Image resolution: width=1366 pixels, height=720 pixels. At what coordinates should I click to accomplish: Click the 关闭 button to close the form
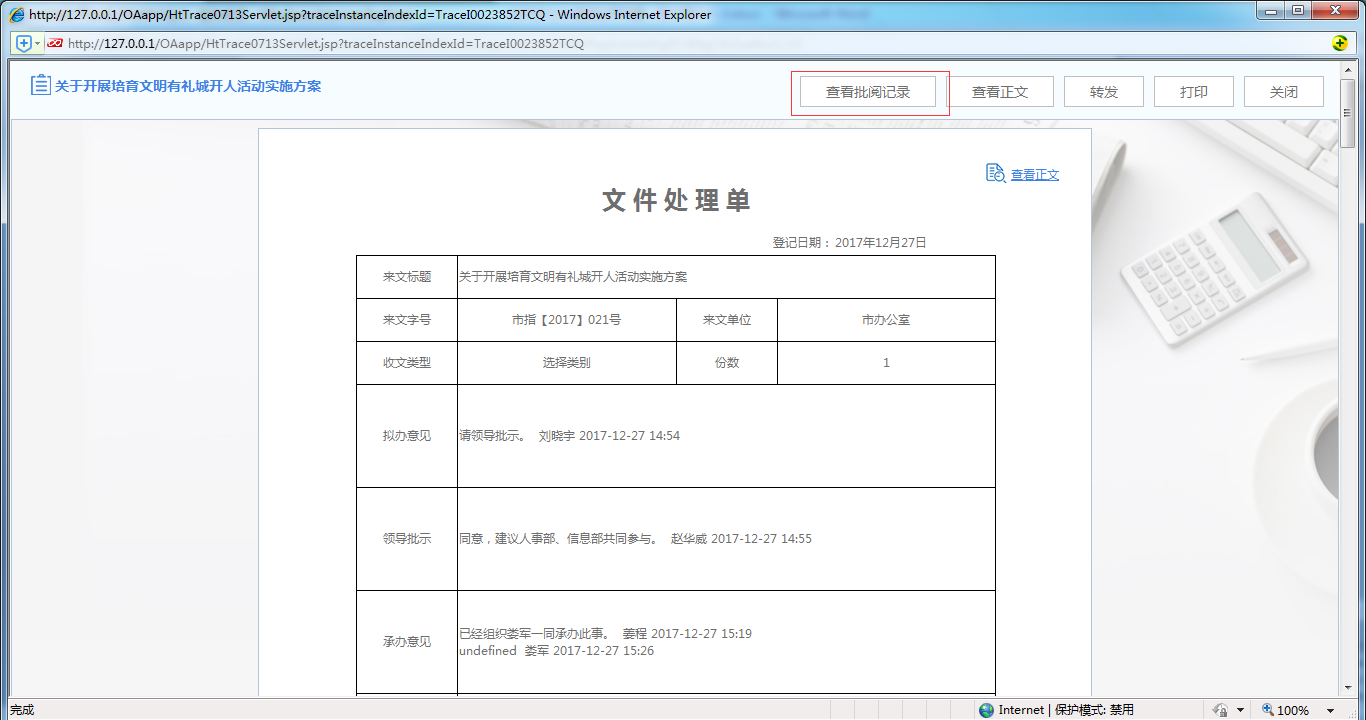pos(1283,91)
